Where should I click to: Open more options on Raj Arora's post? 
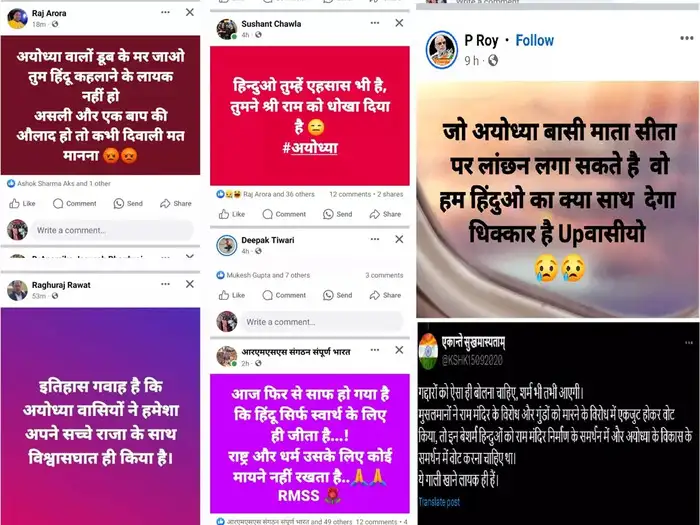pyautogui.click(x=165, y=12)
